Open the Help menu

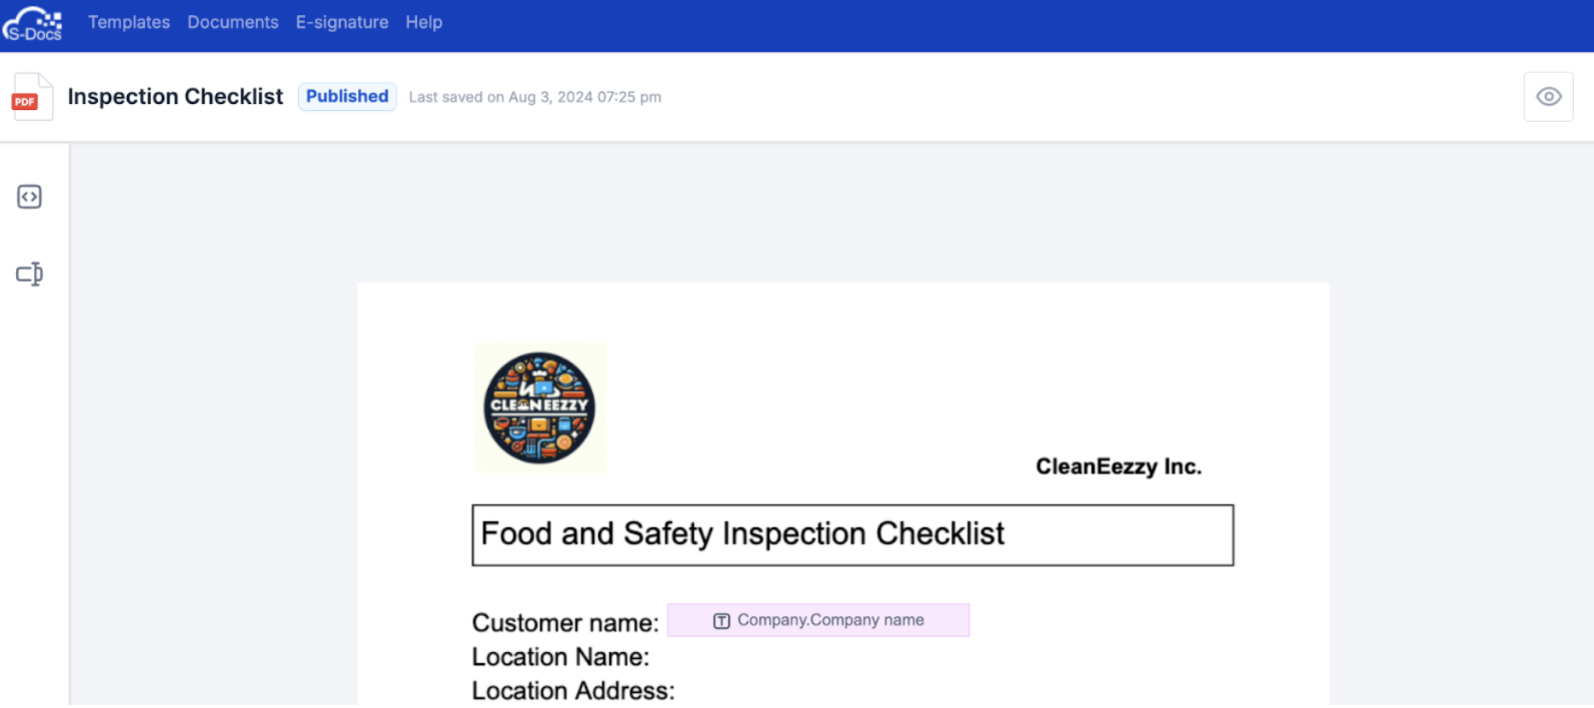point(424,22)
